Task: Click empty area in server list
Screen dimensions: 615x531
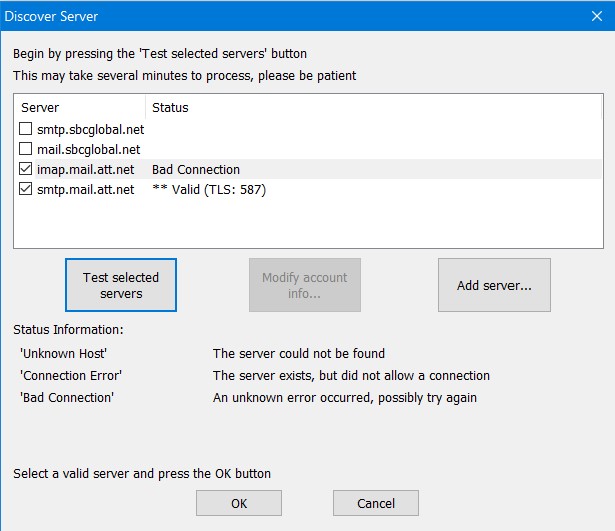Action: click(308, 224)
